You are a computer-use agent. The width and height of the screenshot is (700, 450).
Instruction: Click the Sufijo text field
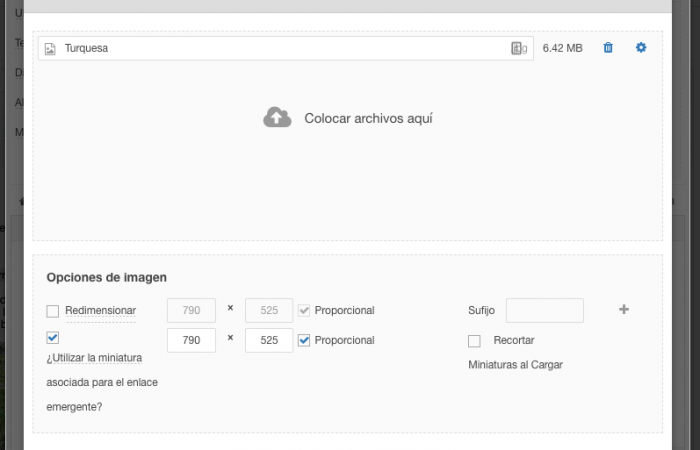point(544,311)
